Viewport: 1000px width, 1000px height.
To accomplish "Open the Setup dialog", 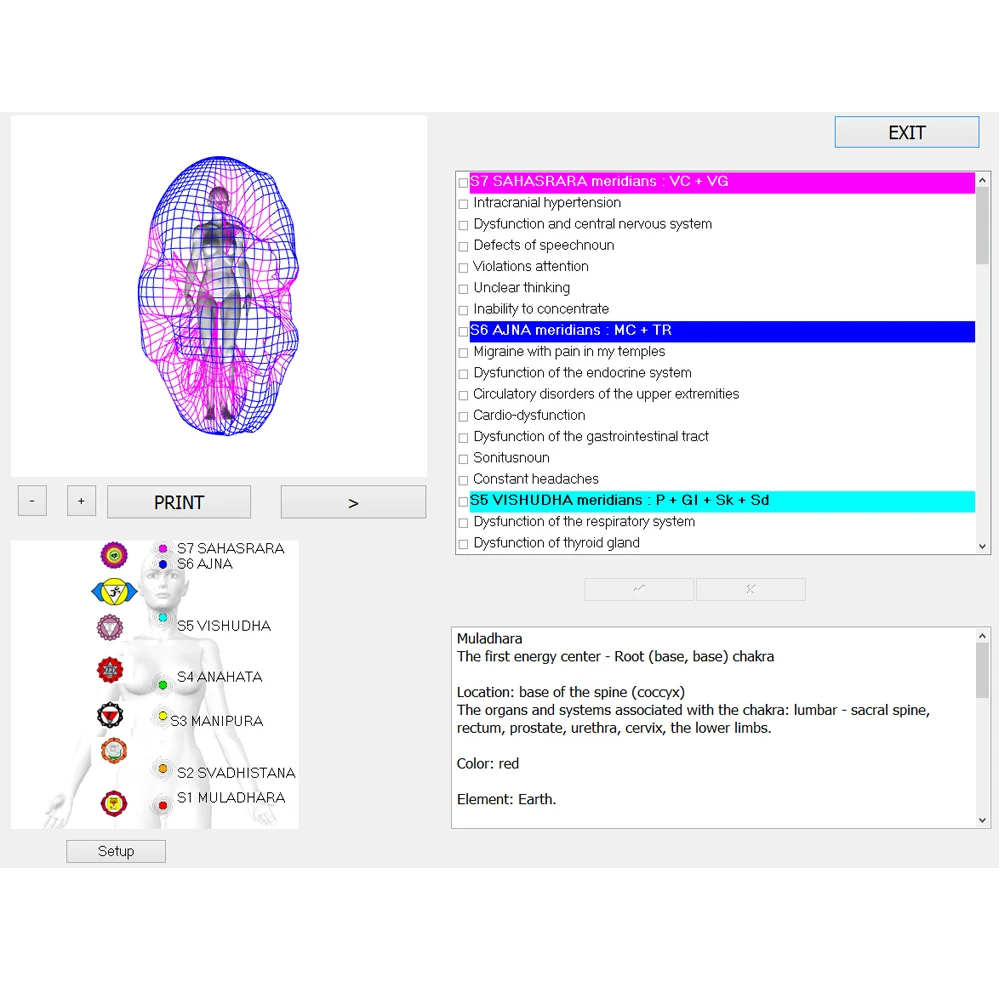I will (x=115, y=850).
